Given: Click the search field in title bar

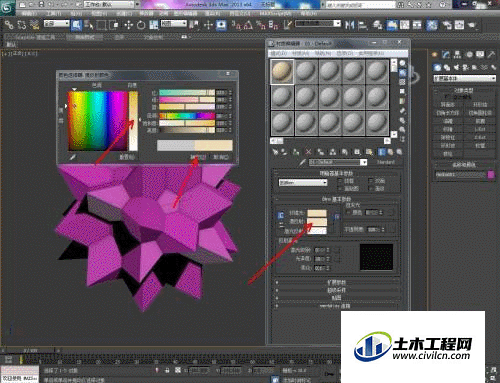Looking at the screenshot, I should [360, 5].
